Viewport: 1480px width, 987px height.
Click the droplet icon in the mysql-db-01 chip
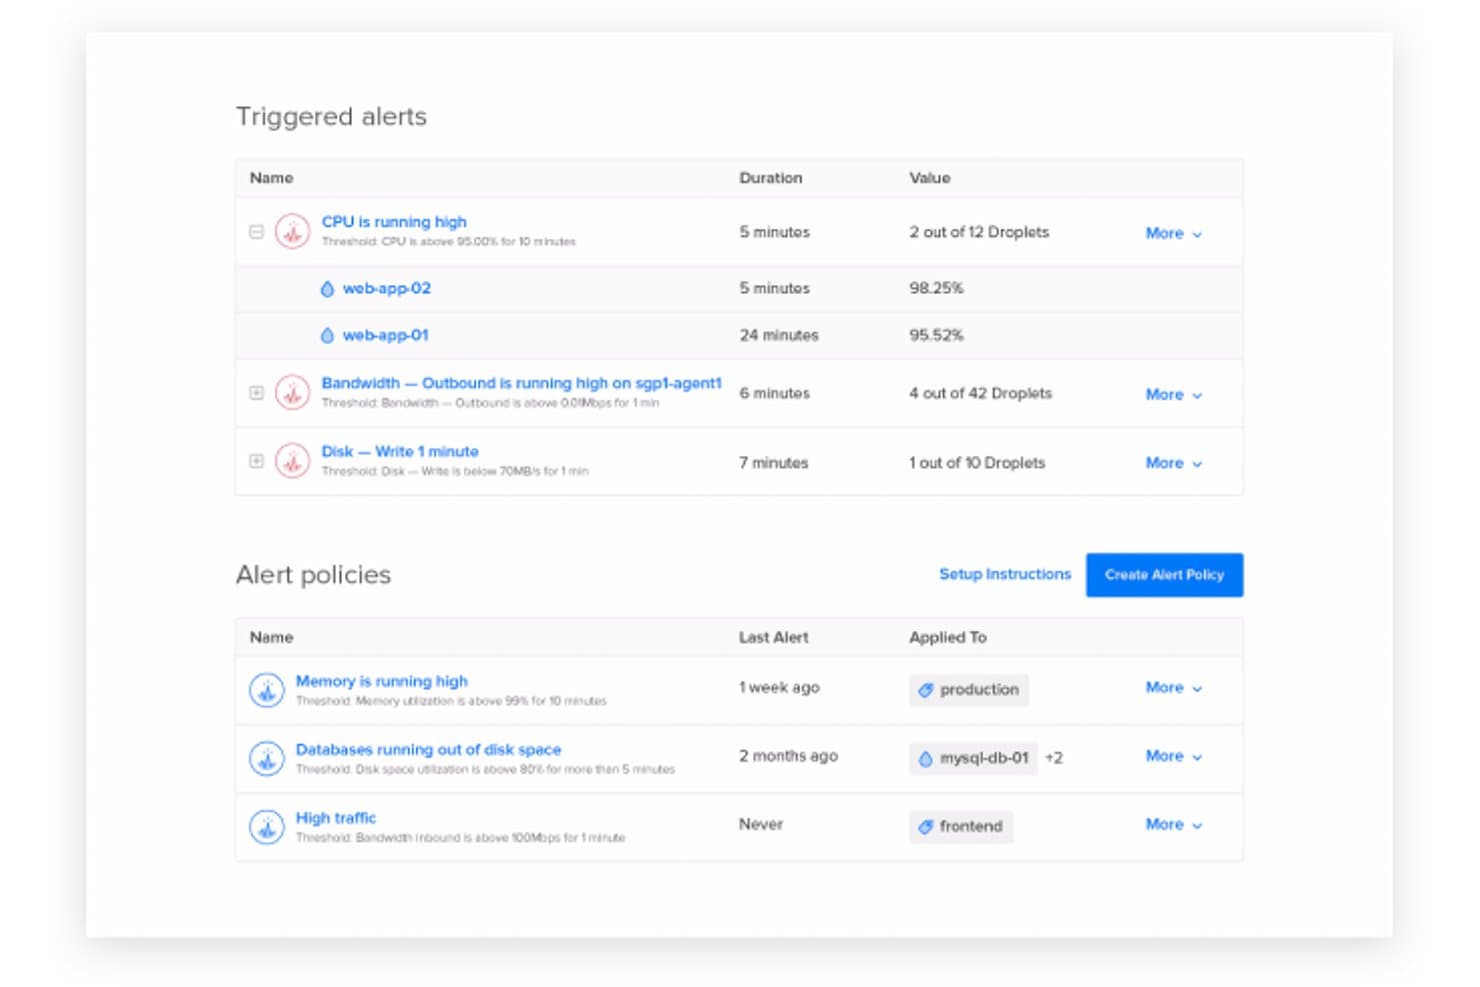(x=925, y=759)
